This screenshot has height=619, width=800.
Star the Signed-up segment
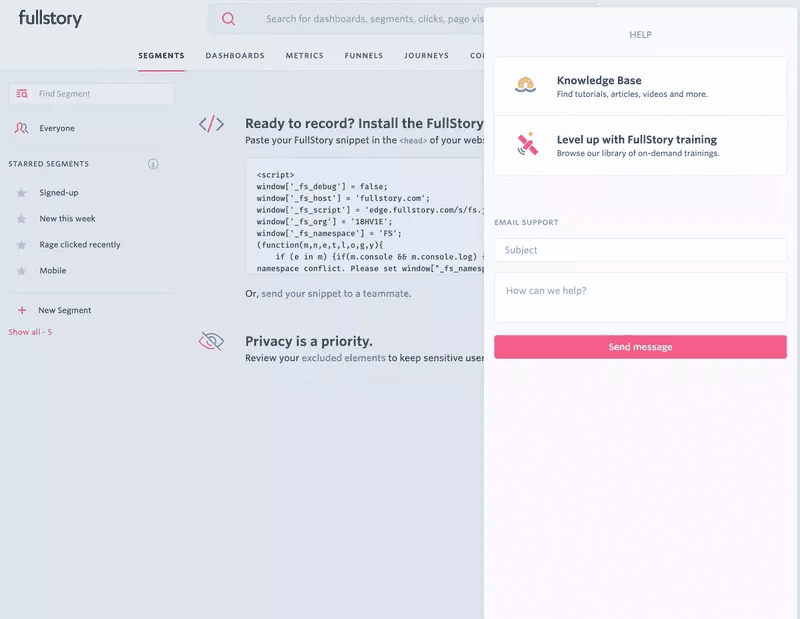[21, 192]
